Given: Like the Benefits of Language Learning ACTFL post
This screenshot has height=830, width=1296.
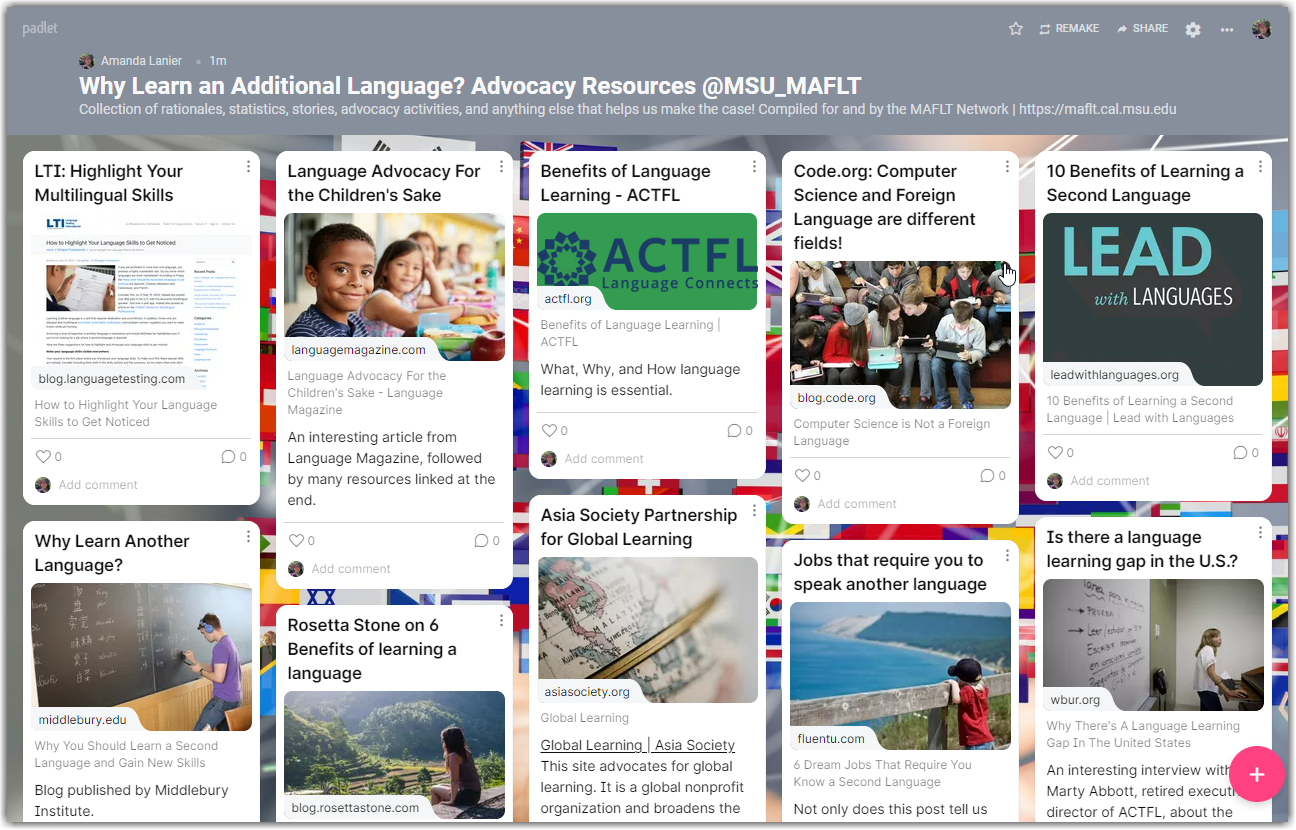Looking at the screenshot, I should pyautogui.click(x=549, y=431).
